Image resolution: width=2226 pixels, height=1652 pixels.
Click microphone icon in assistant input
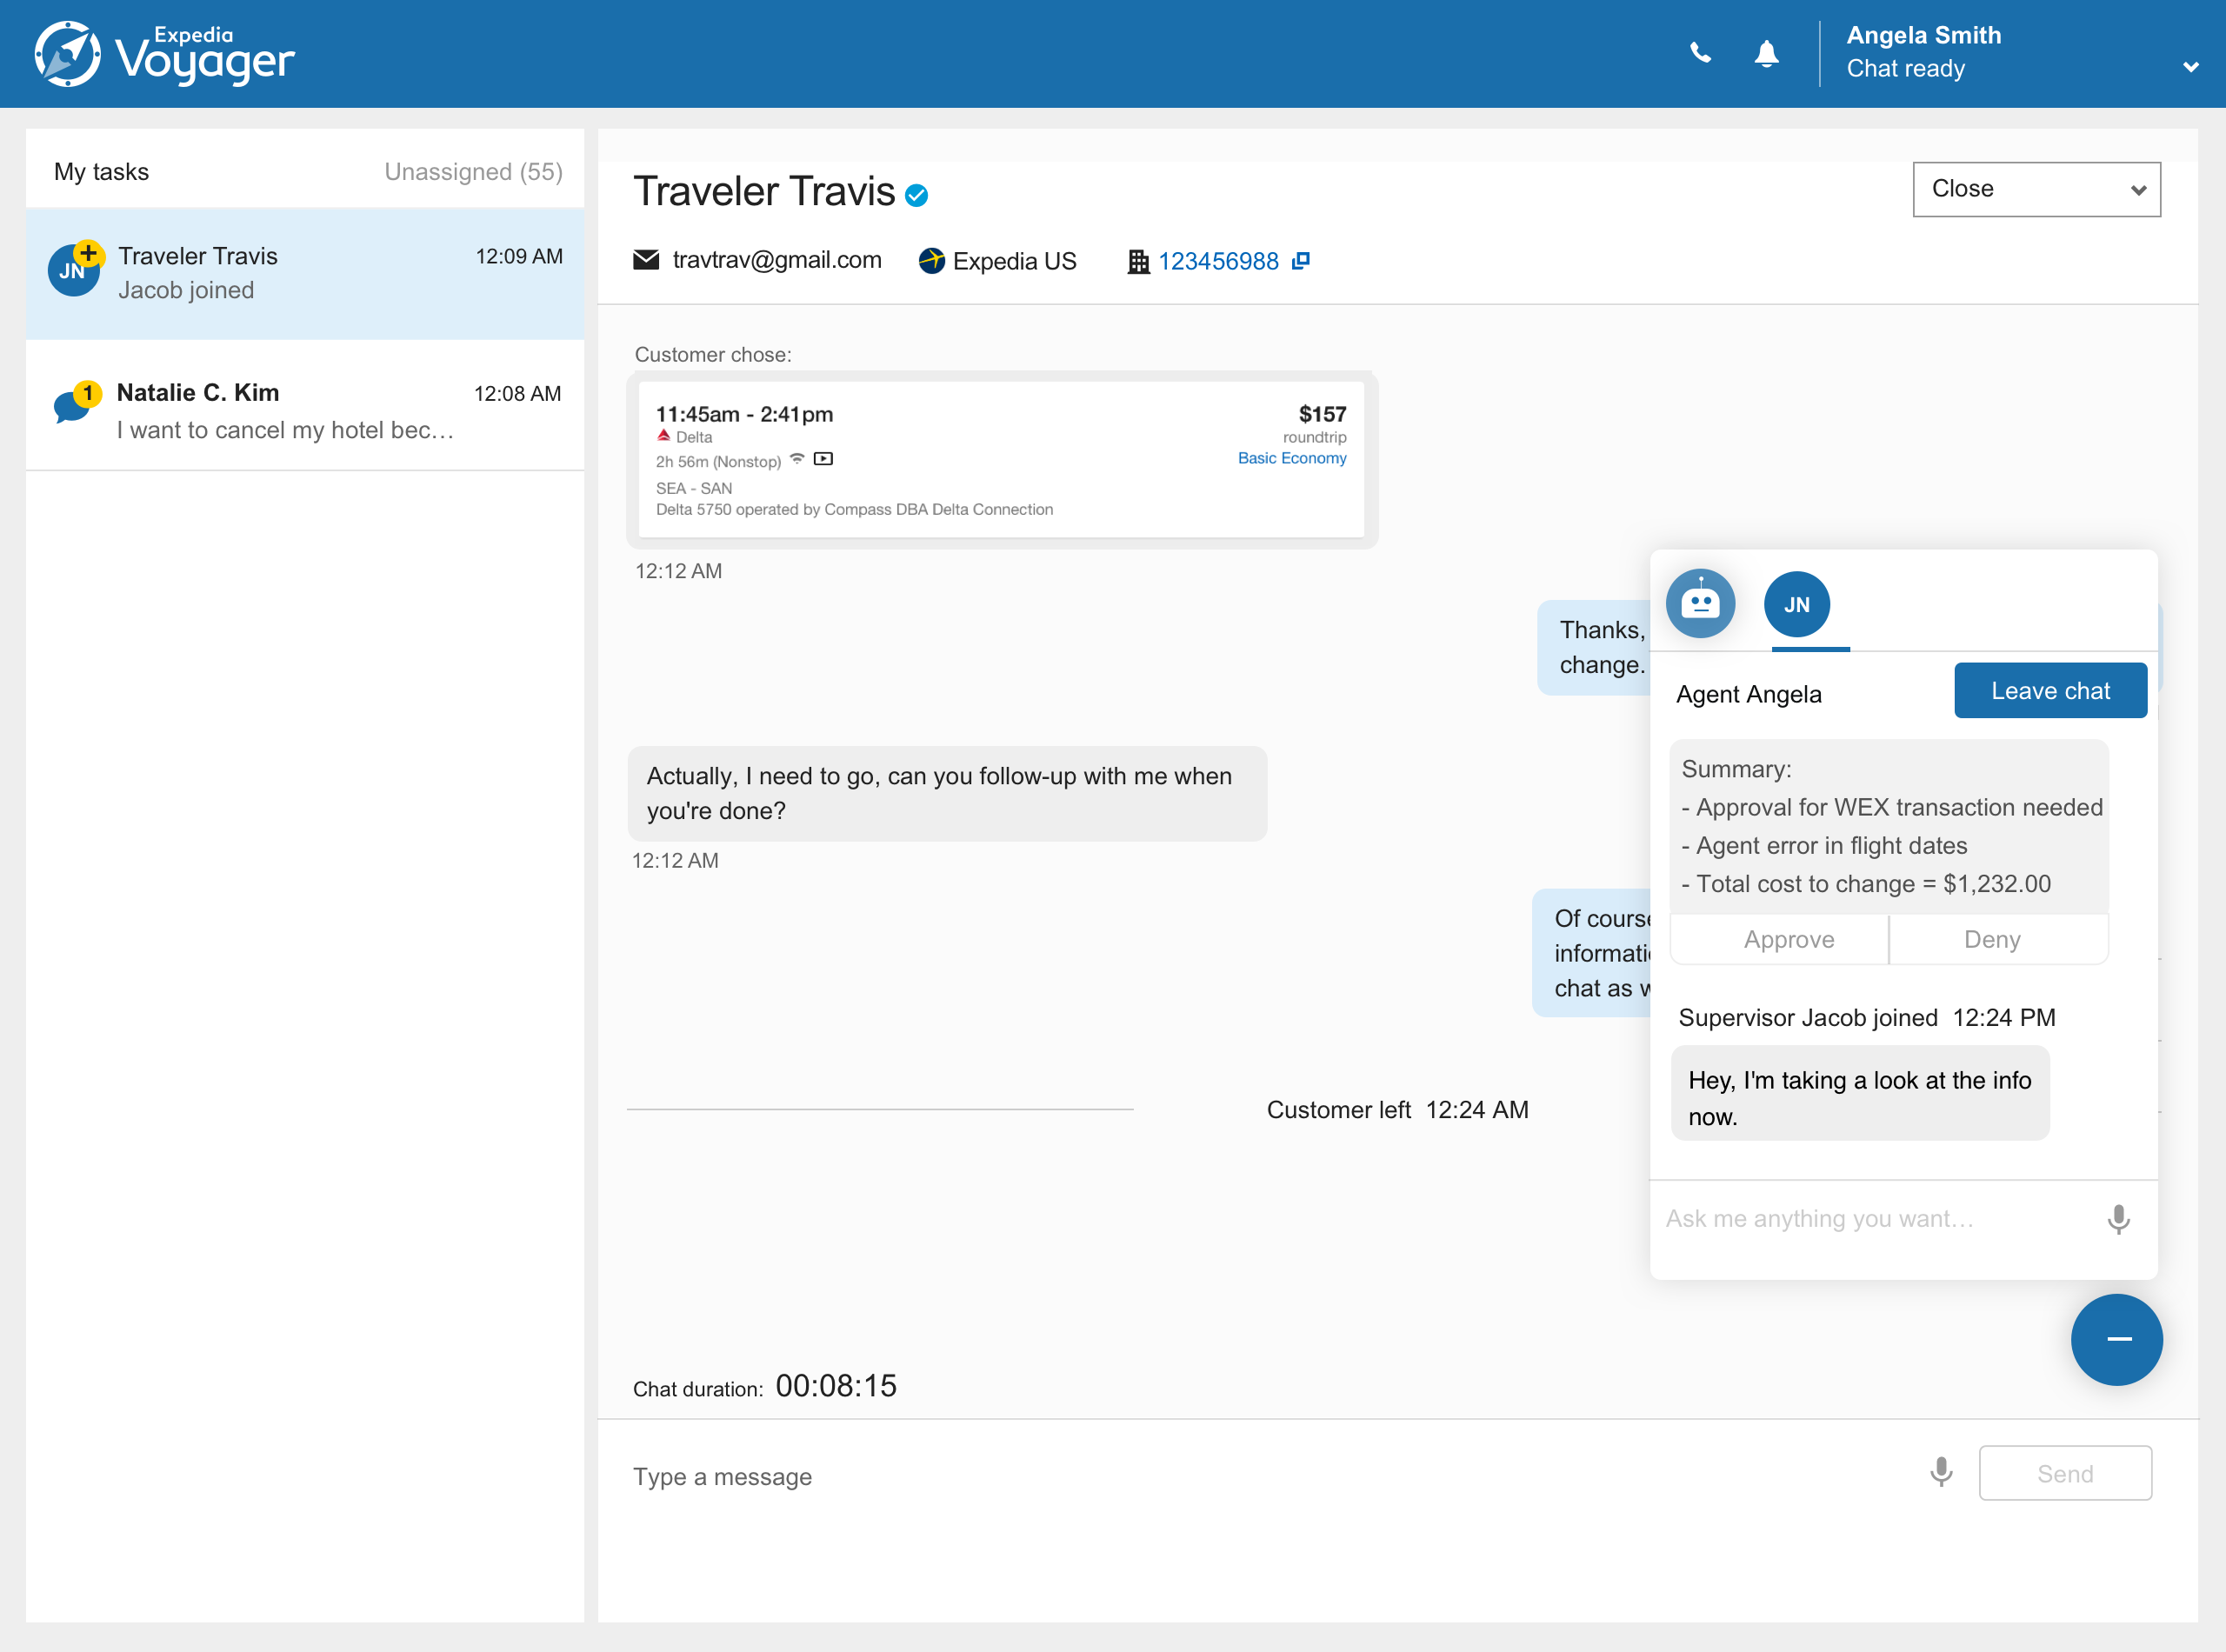(2117, 1219)
